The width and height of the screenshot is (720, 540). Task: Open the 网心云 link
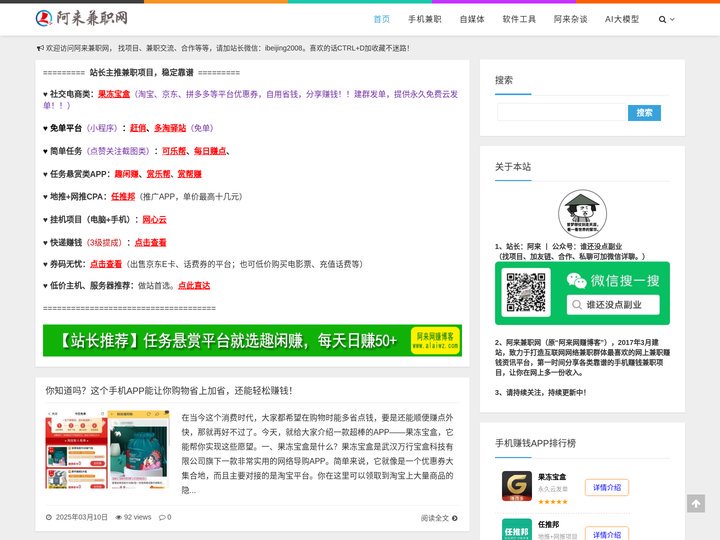[154, 219]
